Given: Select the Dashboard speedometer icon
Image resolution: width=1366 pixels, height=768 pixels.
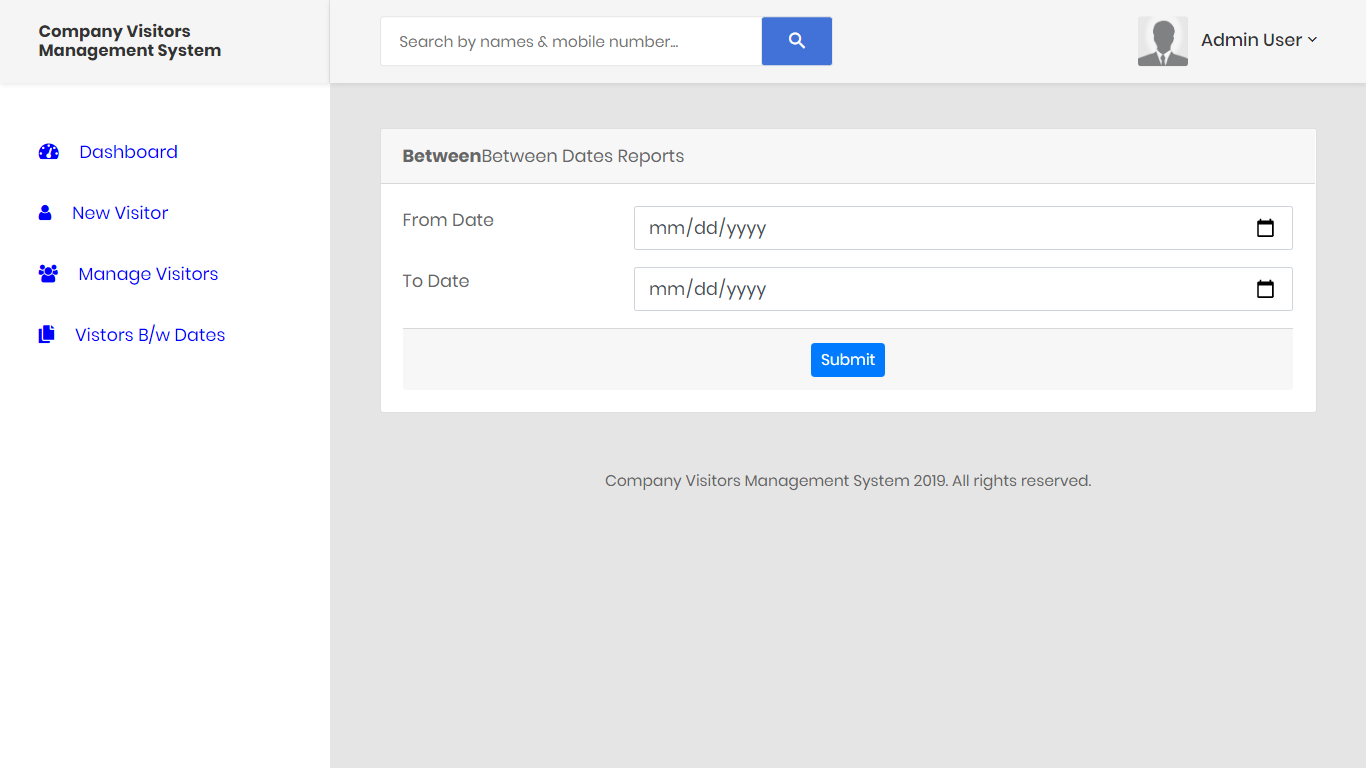Looking at the screenshot, I should click(49, 151).
